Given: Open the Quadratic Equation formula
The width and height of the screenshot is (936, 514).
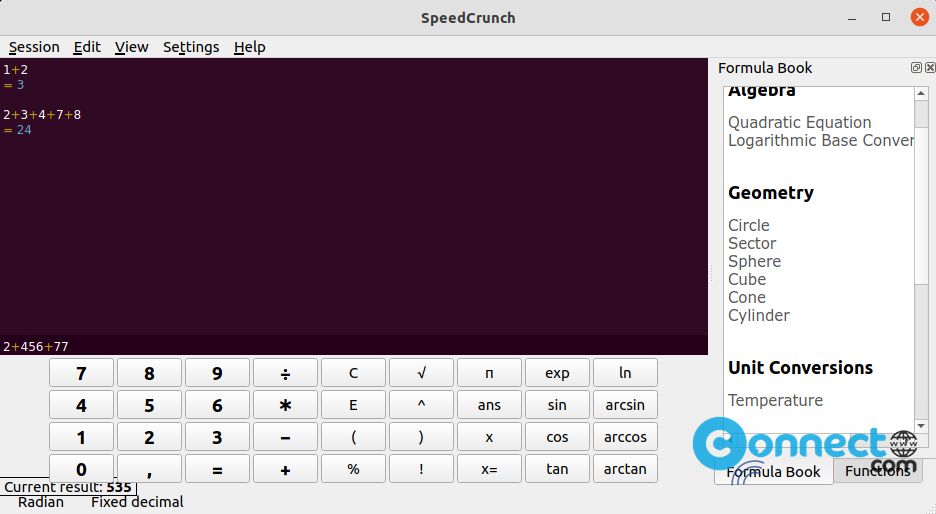Looking at the screenshot, I should point(799,122).
